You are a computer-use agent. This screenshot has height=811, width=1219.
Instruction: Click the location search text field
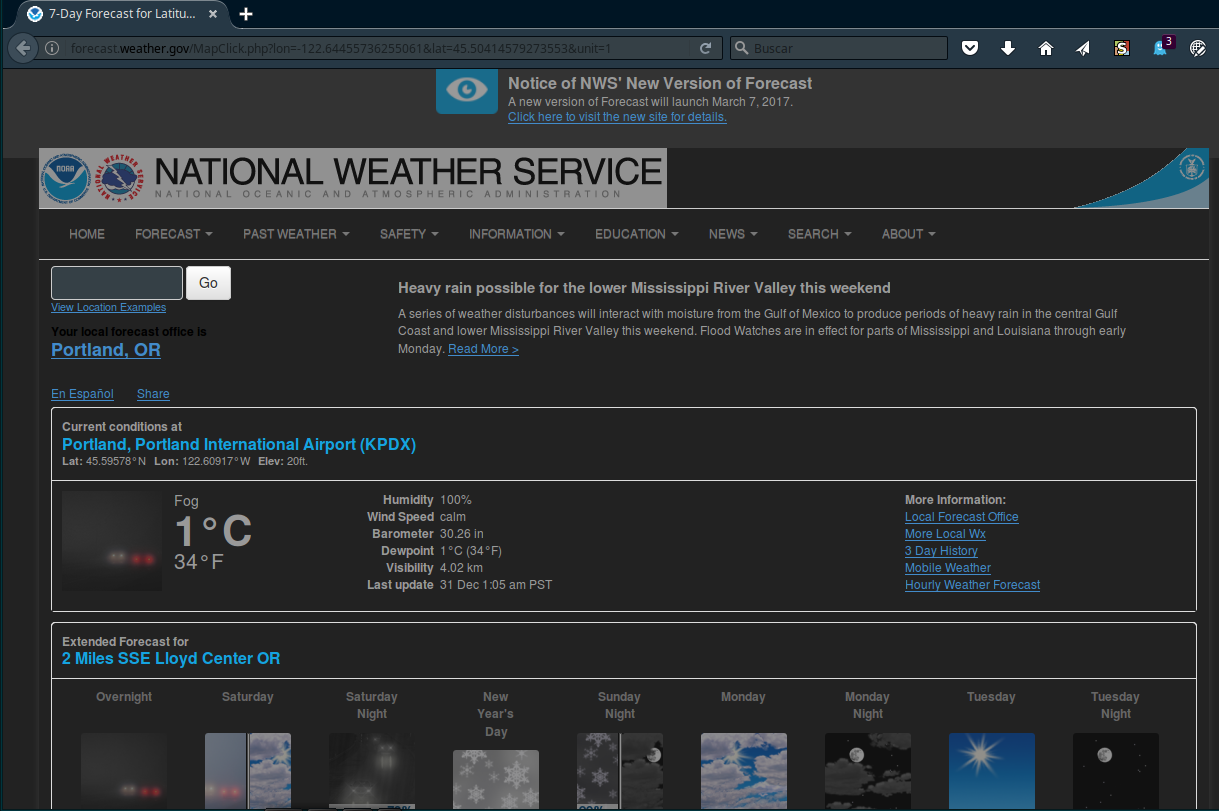point(116,283)
